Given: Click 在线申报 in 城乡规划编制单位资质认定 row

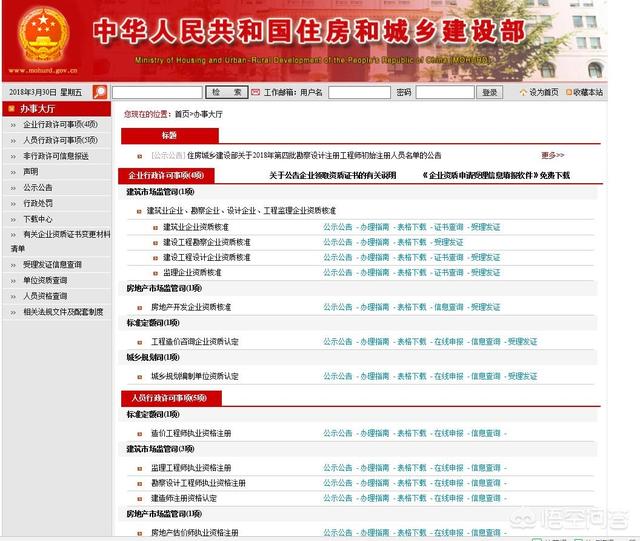Looking at the screenshot, I should (x=449, y=376).
